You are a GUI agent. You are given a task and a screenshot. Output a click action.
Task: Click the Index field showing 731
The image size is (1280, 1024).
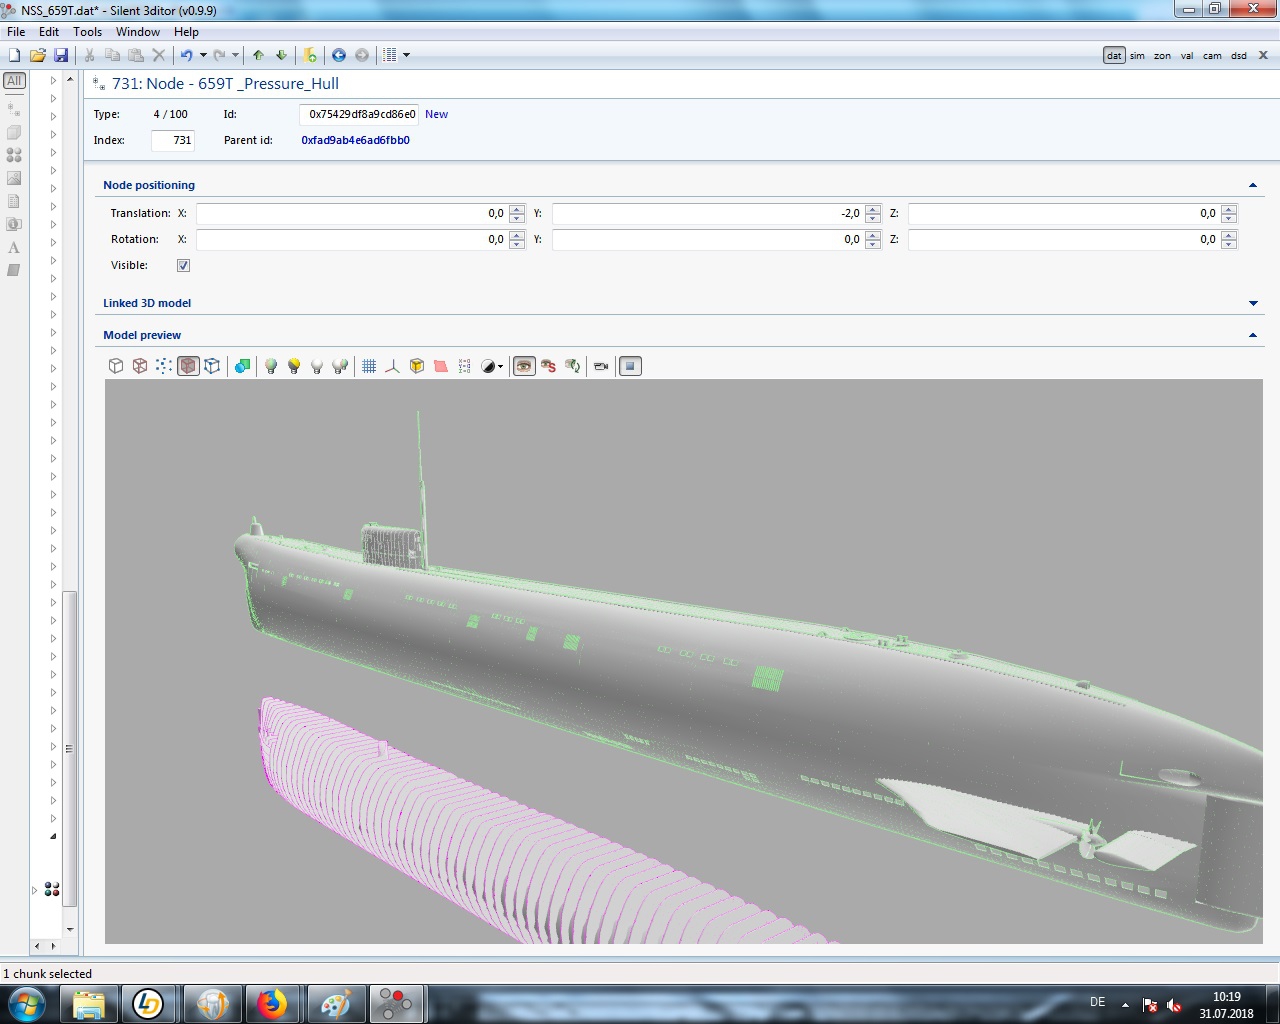pos(173,140)
